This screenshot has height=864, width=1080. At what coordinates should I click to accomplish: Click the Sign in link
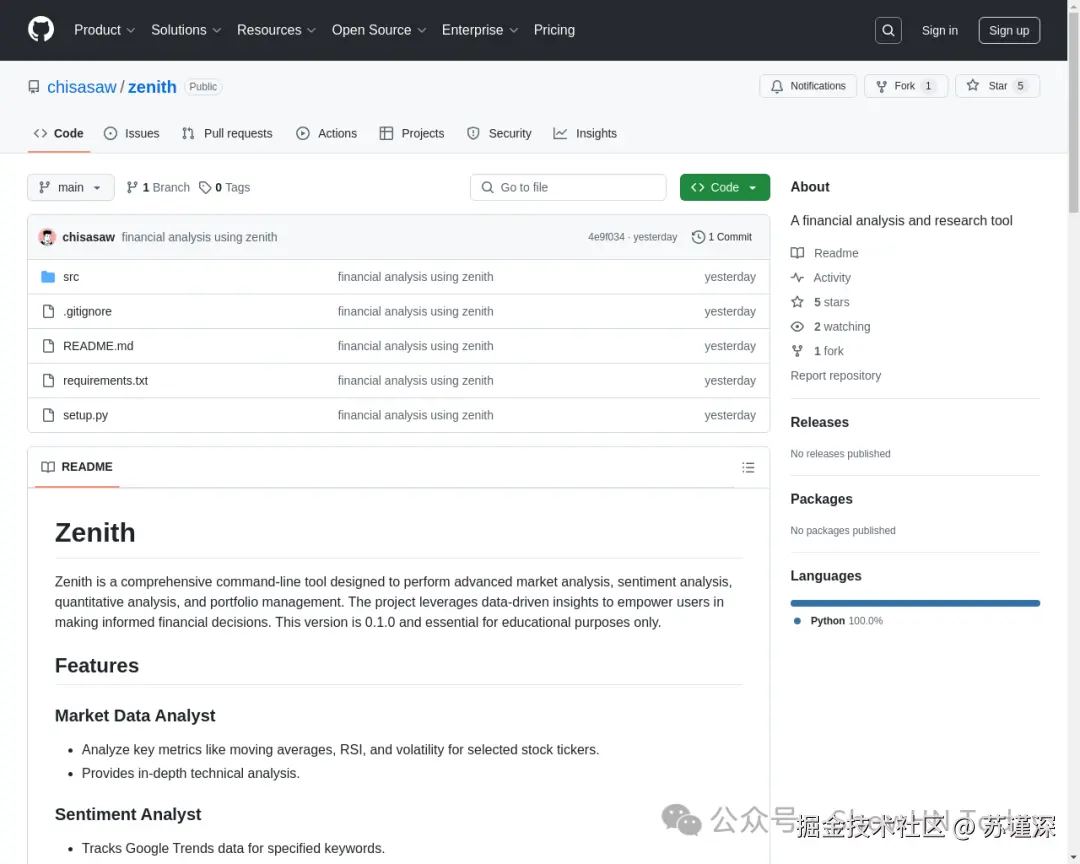pos(939,30)
